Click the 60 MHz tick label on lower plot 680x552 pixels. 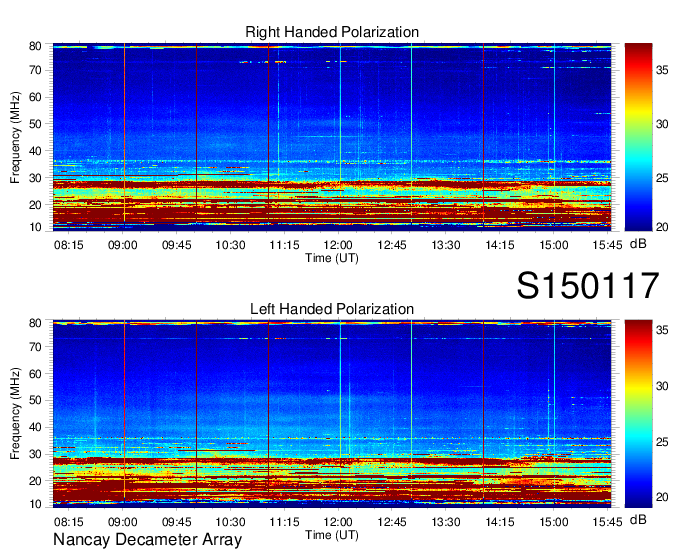click(35, 374)
